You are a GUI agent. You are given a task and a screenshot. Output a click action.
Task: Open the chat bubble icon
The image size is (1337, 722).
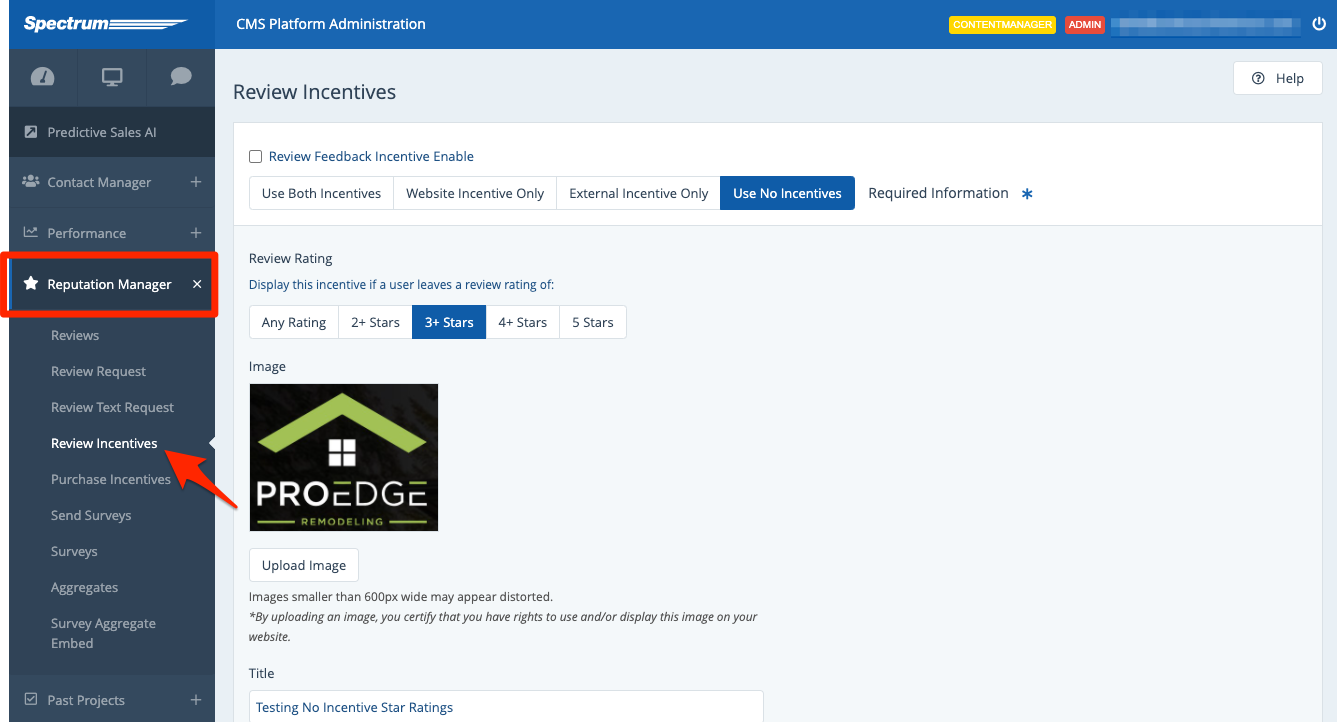(181, 77)
